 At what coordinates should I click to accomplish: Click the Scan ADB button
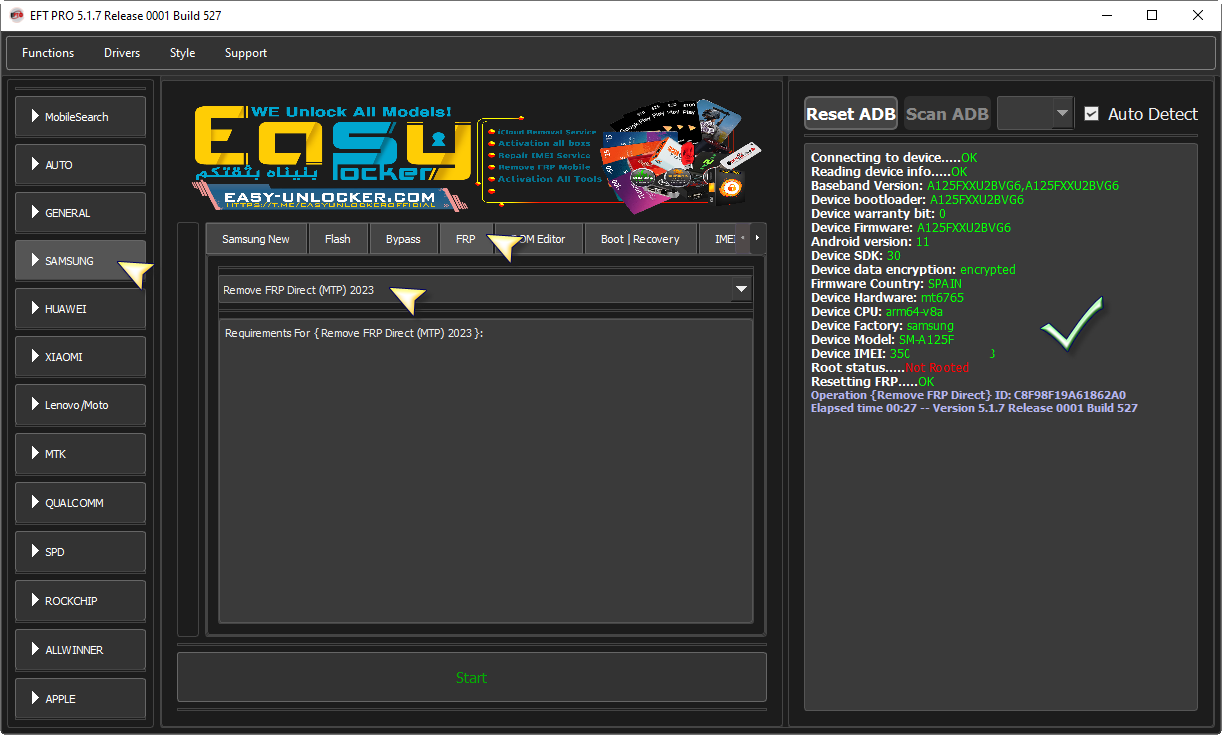point(947,114)
